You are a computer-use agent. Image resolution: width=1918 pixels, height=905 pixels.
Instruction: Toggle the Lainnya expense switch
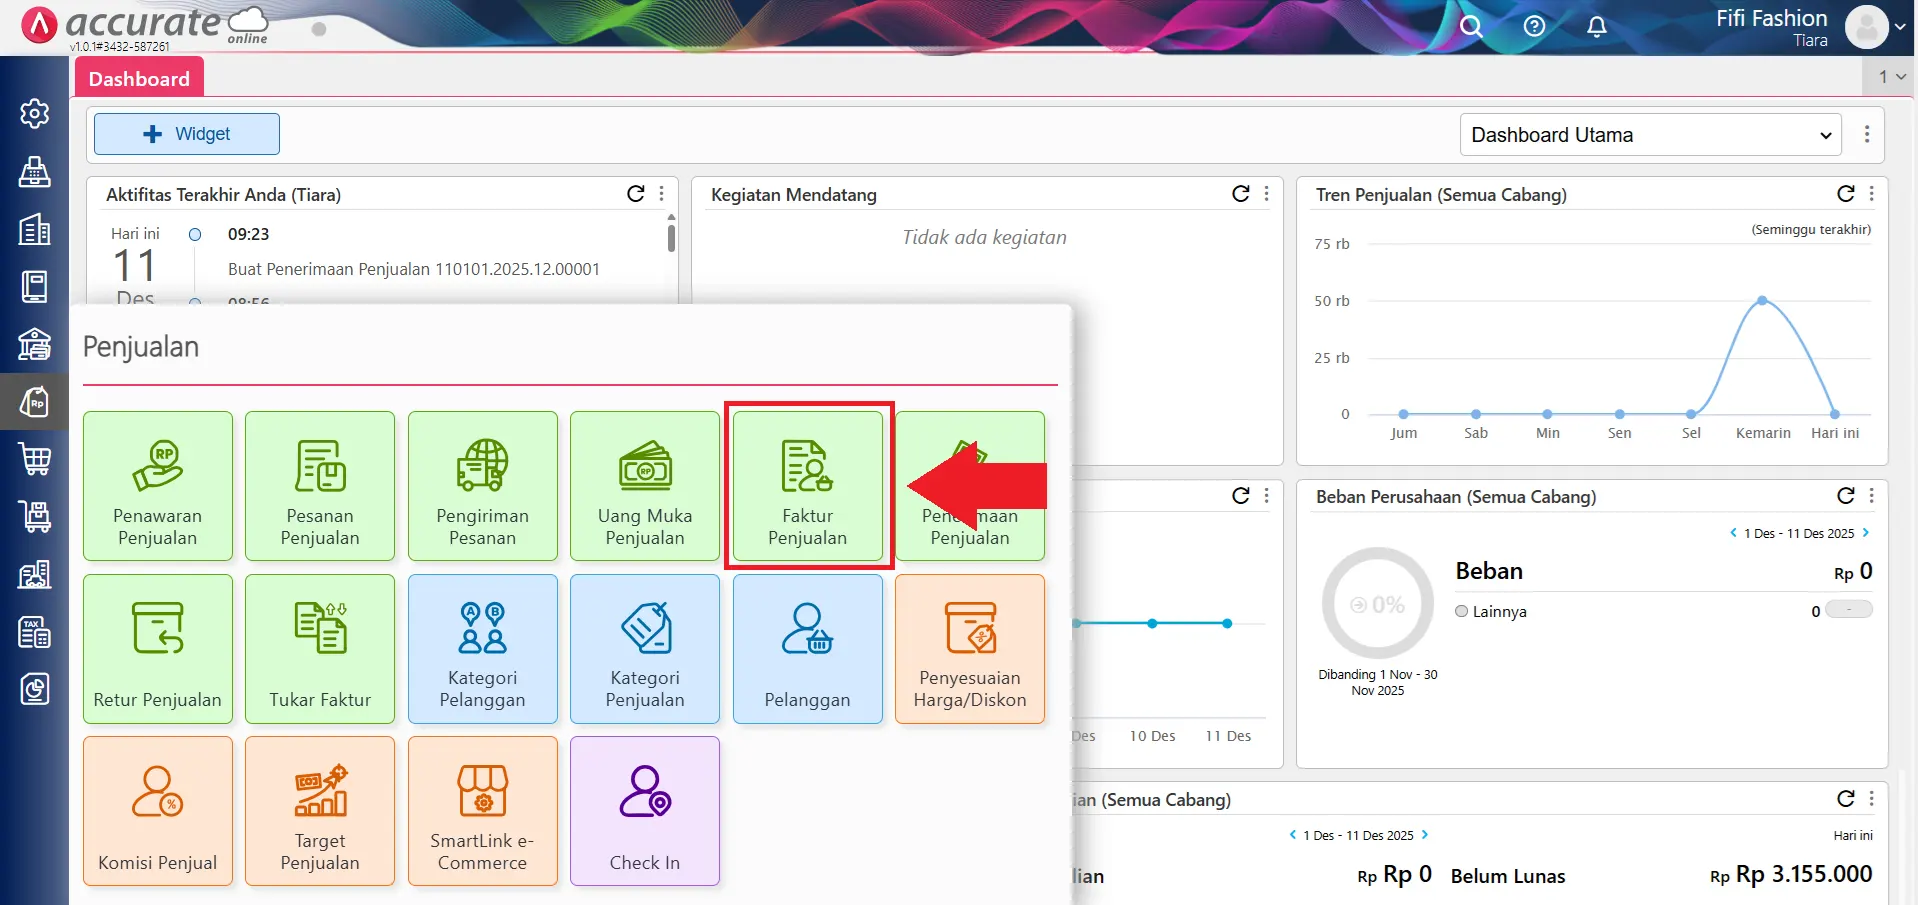point(1848,610)
